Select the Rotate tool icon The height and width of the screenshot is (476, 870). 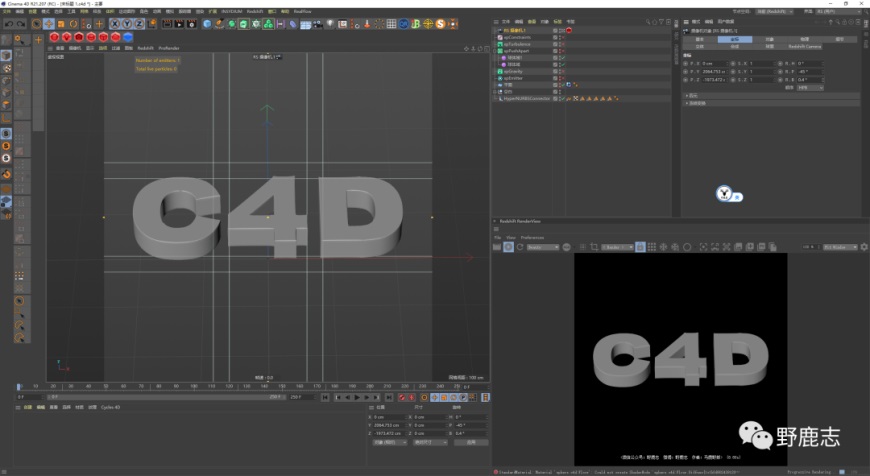(x=73, y=24)
